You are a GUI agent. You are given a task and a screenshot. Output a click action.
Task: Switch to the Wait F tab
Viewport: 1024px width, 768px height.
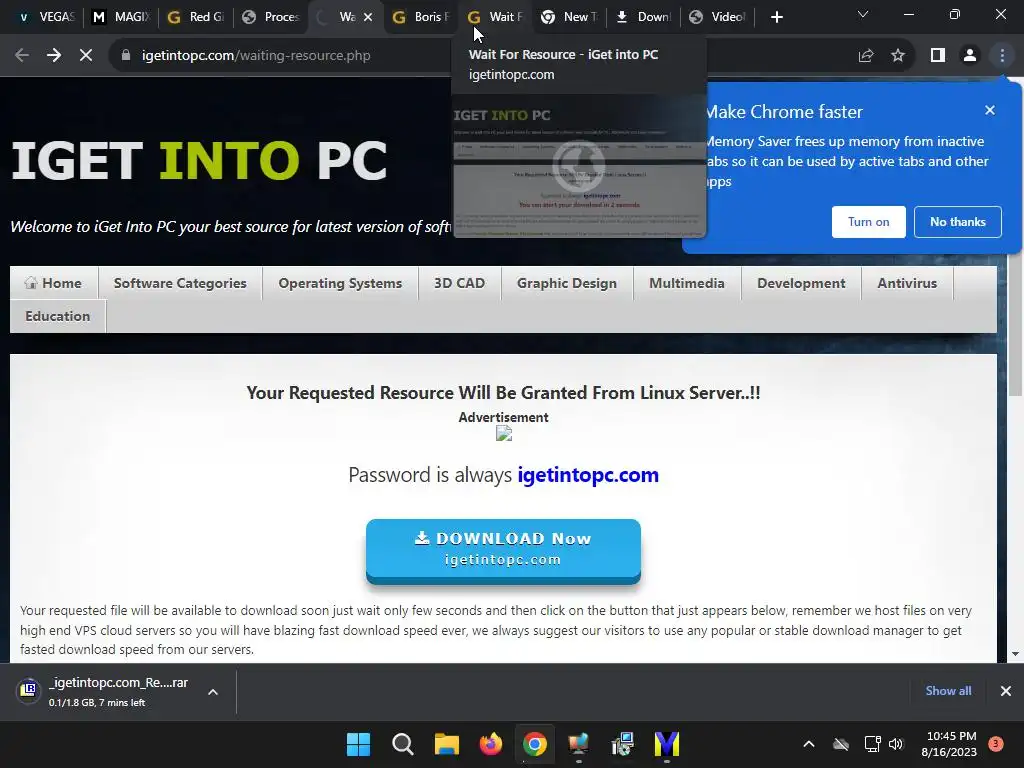click(x=496, y=17)
